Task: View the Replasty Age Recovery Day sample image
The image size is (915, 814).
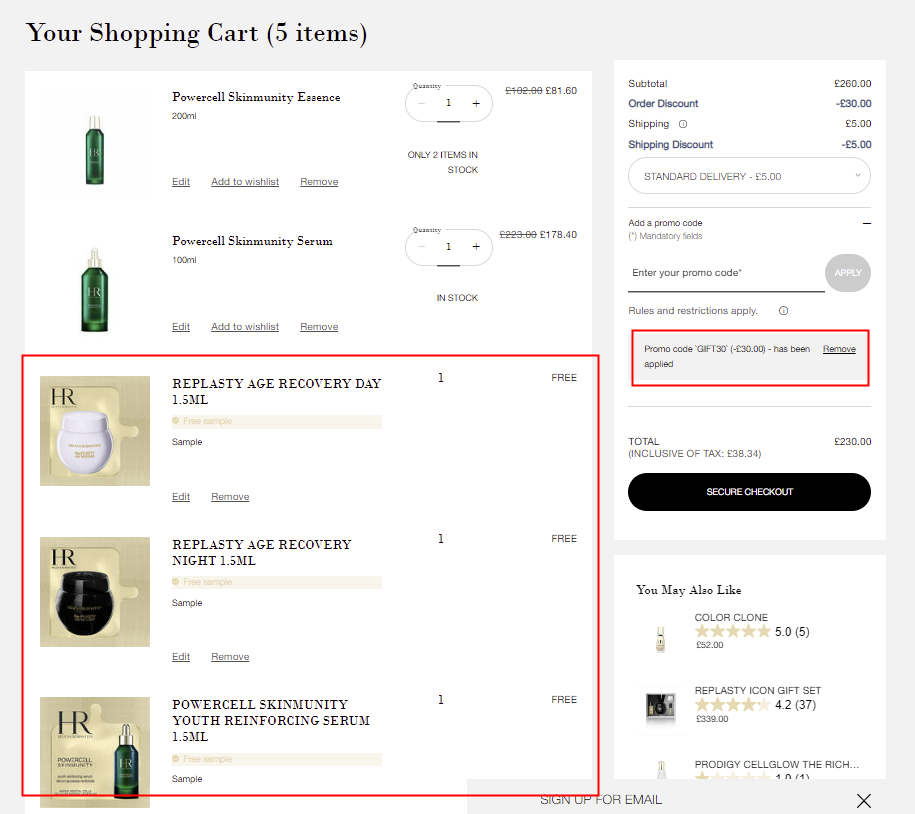Action: pyautogui.click(x=95, y=431)
